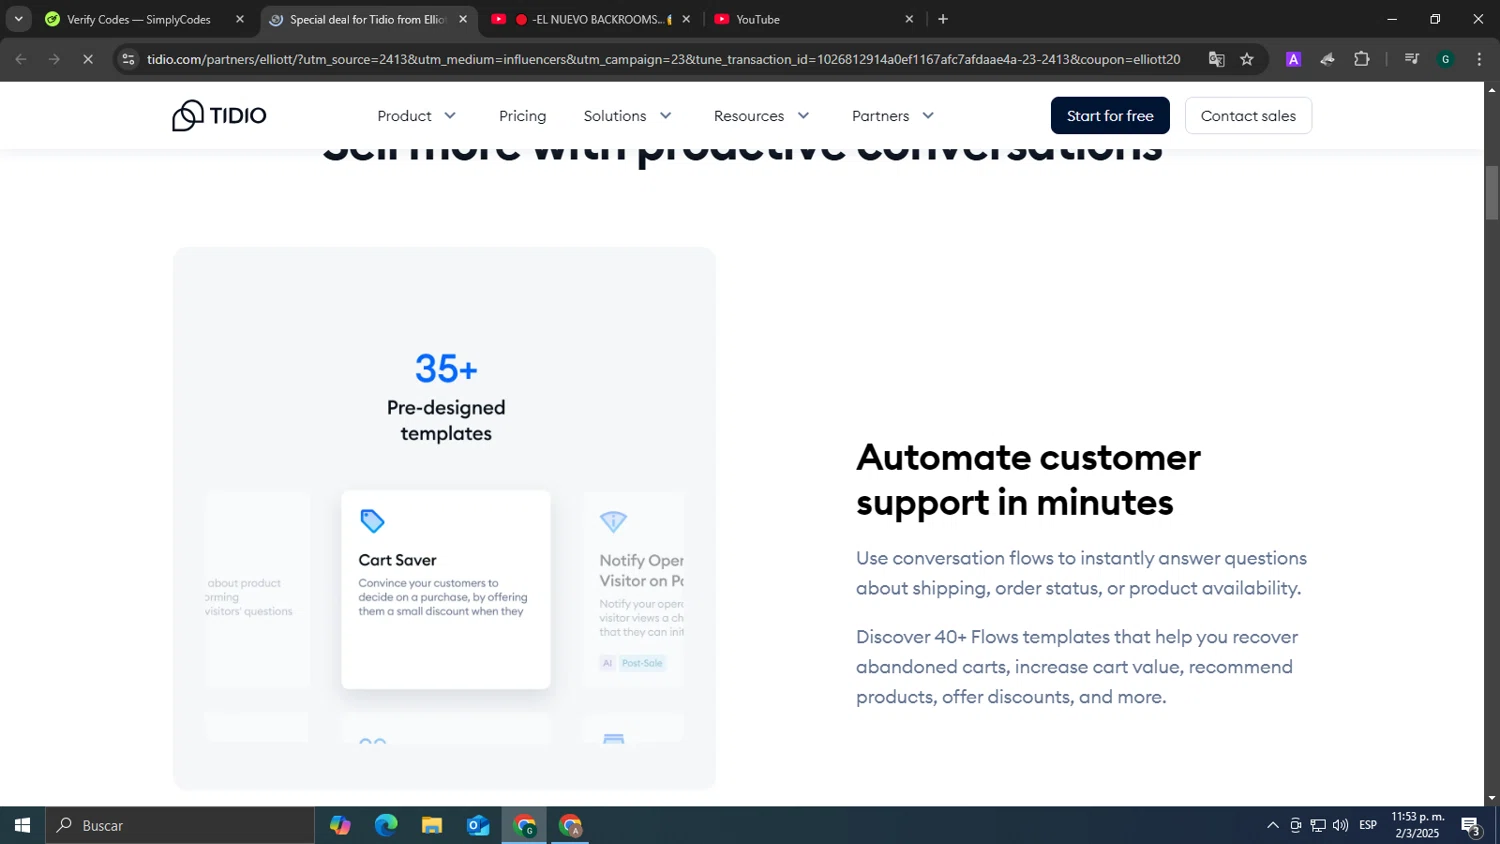1500x844 pixels.
Task: Go back to previous page
Action: coord(21,60)
